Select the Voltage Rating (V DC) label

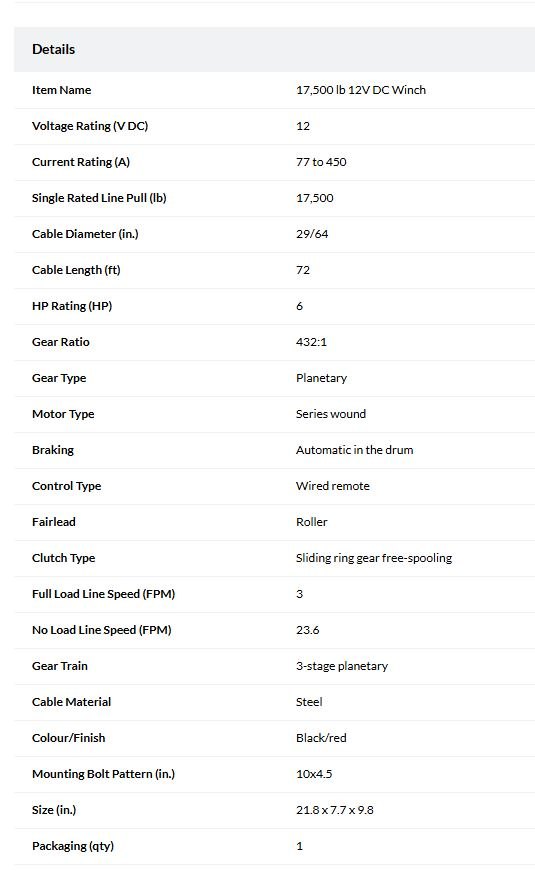[x=90, y=126]
